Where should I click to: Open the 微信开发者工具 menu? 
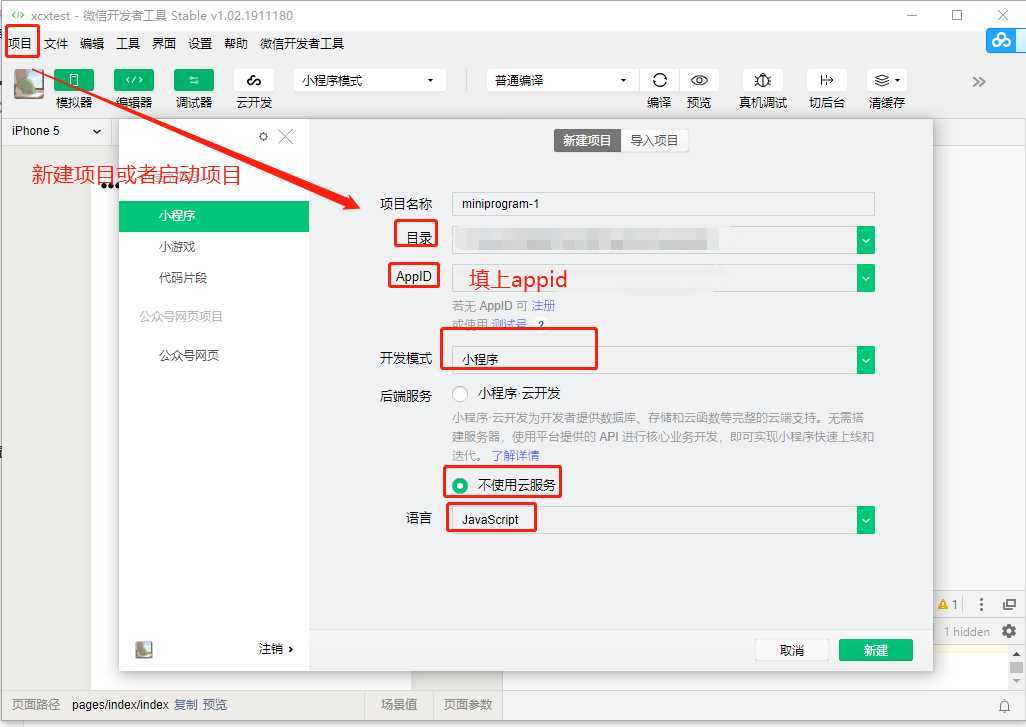tap(302, 43)
